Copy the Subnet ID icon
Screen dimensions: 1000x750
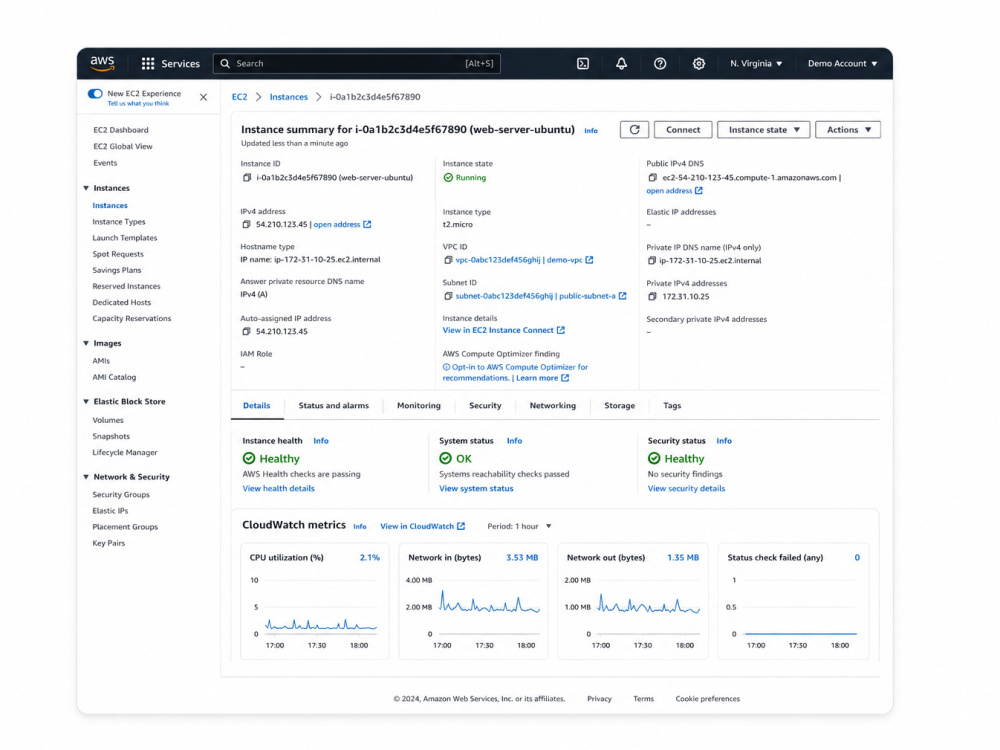(448, 296)
